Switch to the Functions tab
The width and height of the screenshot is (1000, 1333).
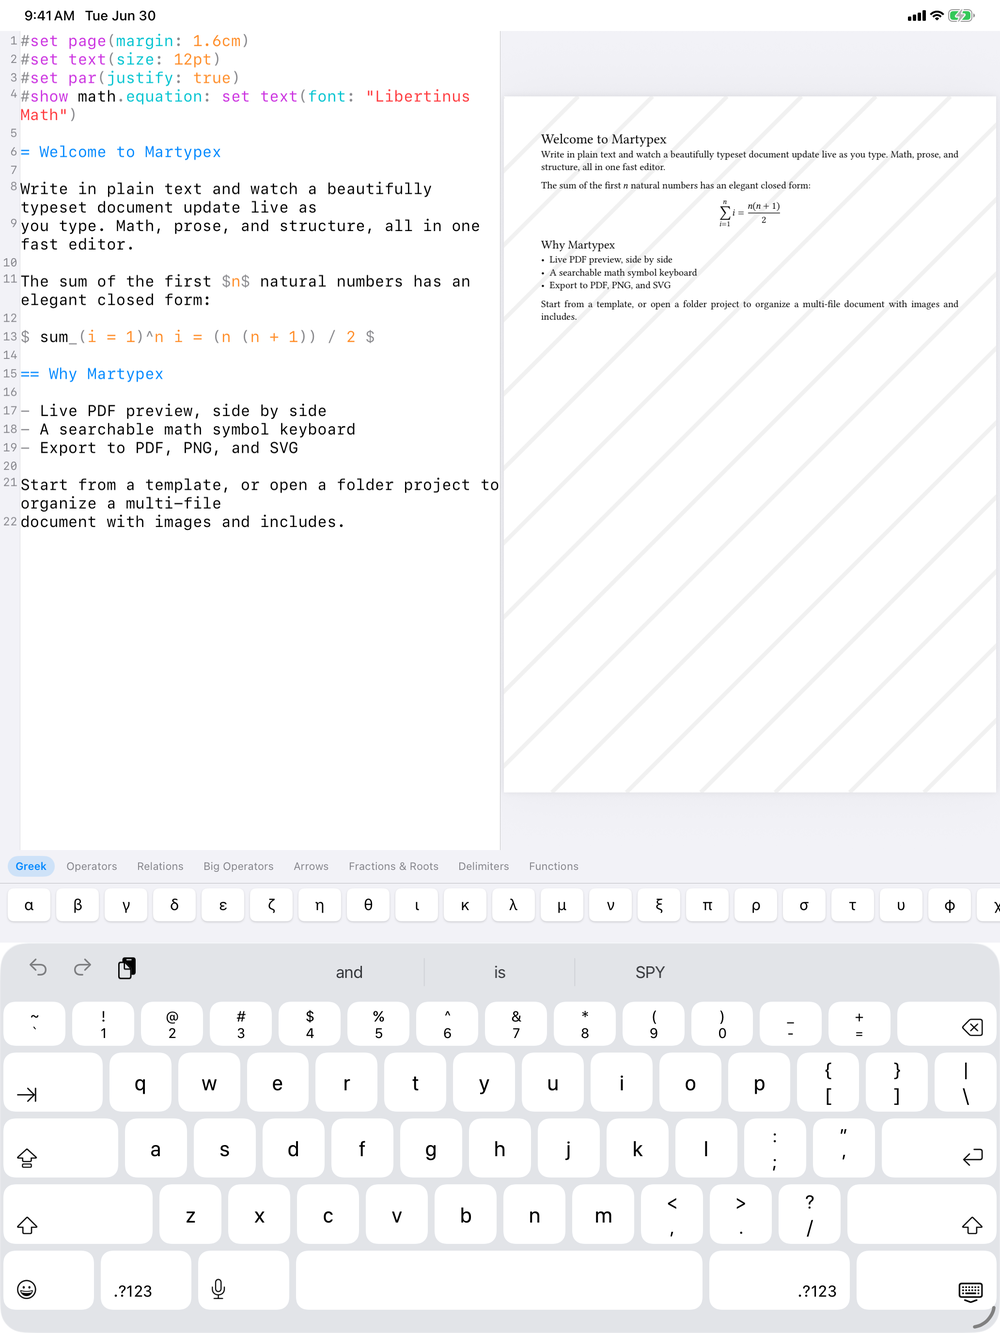tap(553, 866)
